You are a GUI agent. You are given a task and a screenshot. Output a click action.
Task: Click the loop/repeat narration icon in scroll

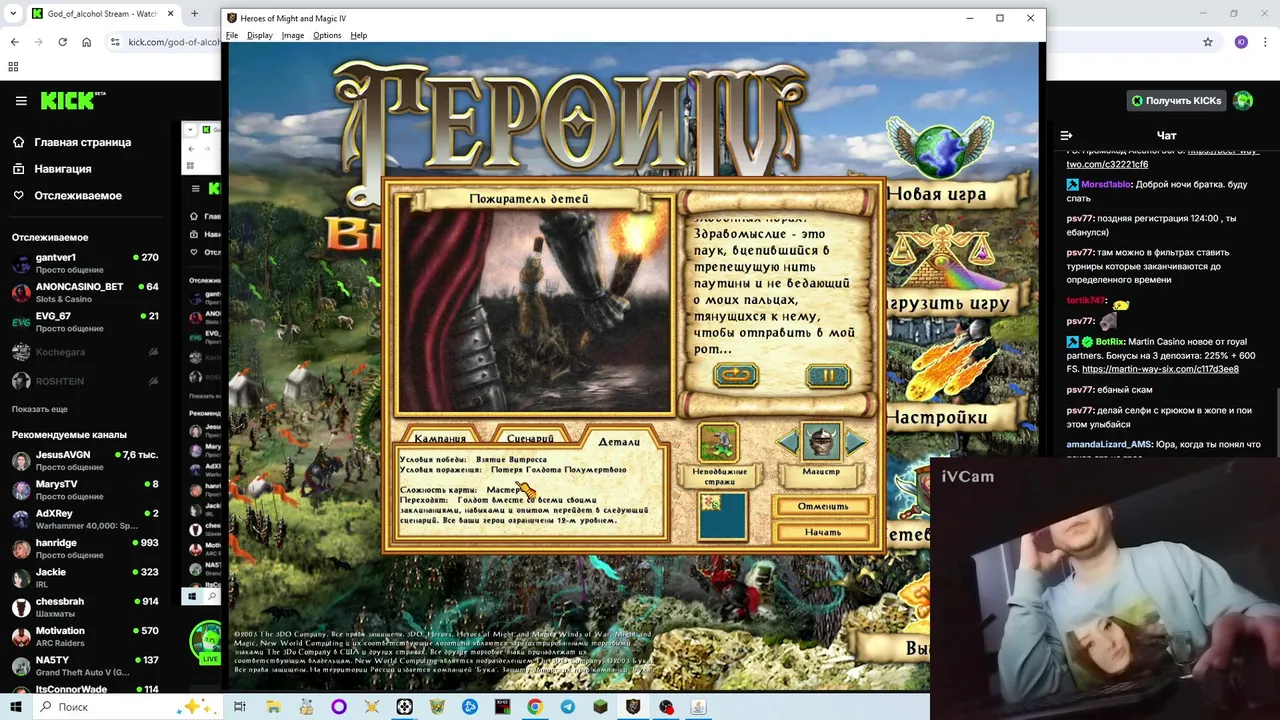pyautogui.click(x=736, y=376)
